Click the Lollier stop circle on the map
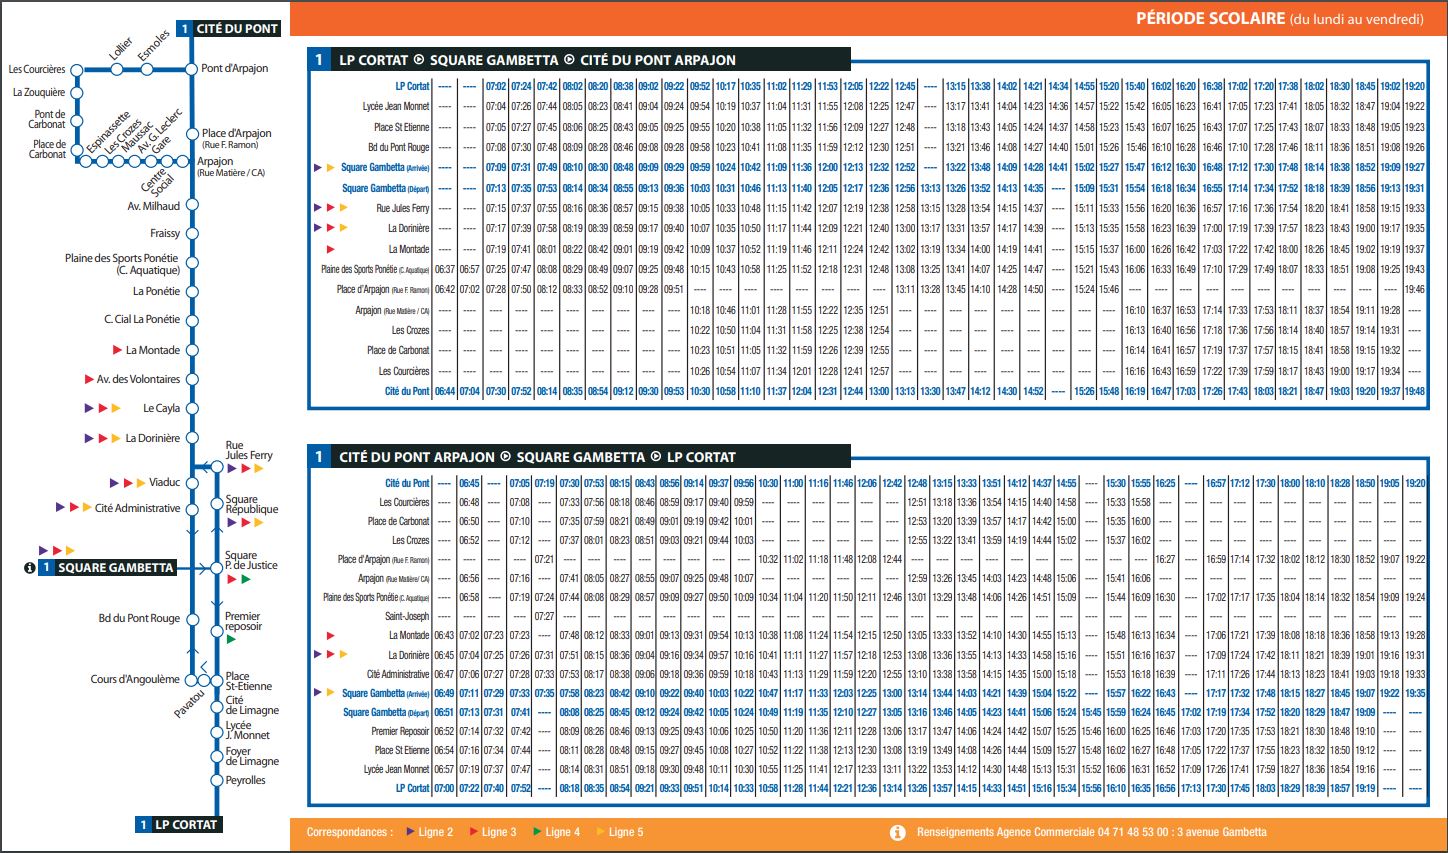Viewport: 1448px width, 853px height. pos(117,69)
